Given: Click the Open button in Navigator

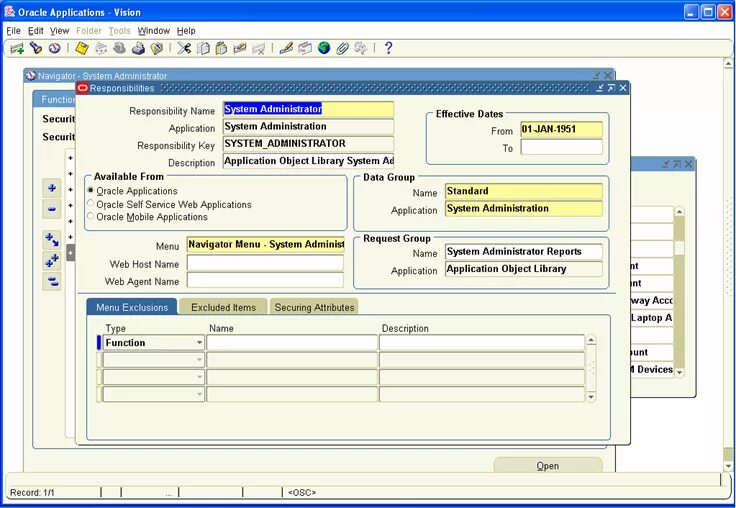Looking at the screenshot, I should point(548,465).
